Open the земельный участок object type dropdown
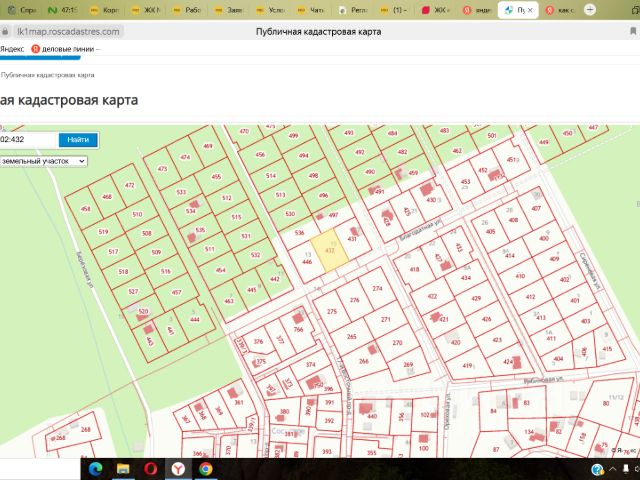640x480 pixels. tap(43, 161)
